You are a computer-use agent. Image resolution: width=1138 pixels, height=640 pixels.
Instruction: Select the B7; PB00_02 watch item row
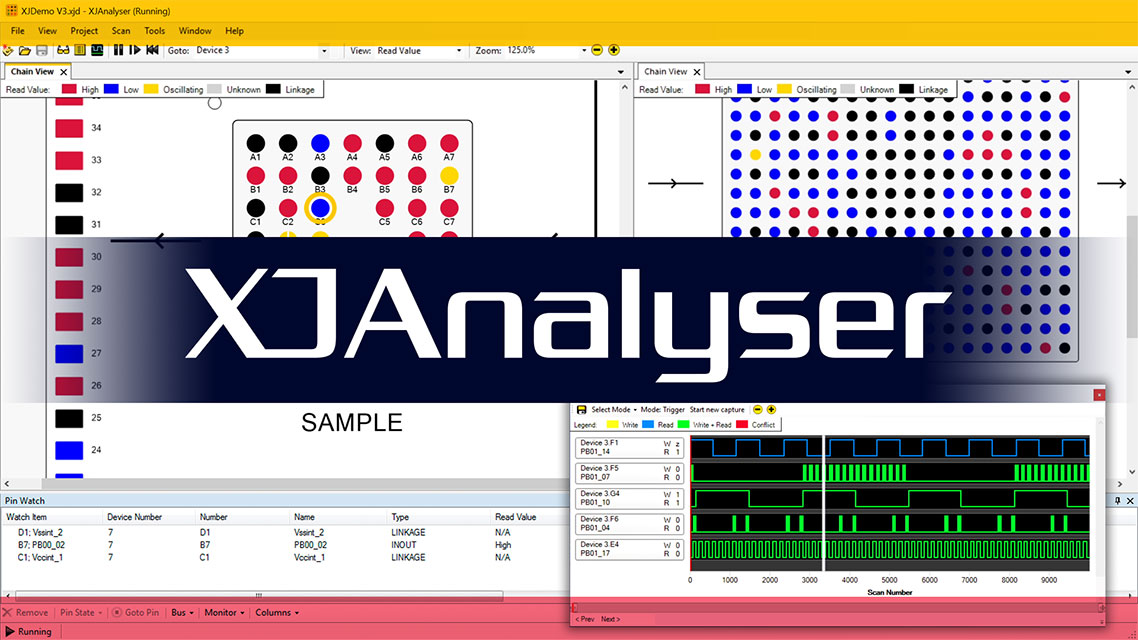(283, 545)
